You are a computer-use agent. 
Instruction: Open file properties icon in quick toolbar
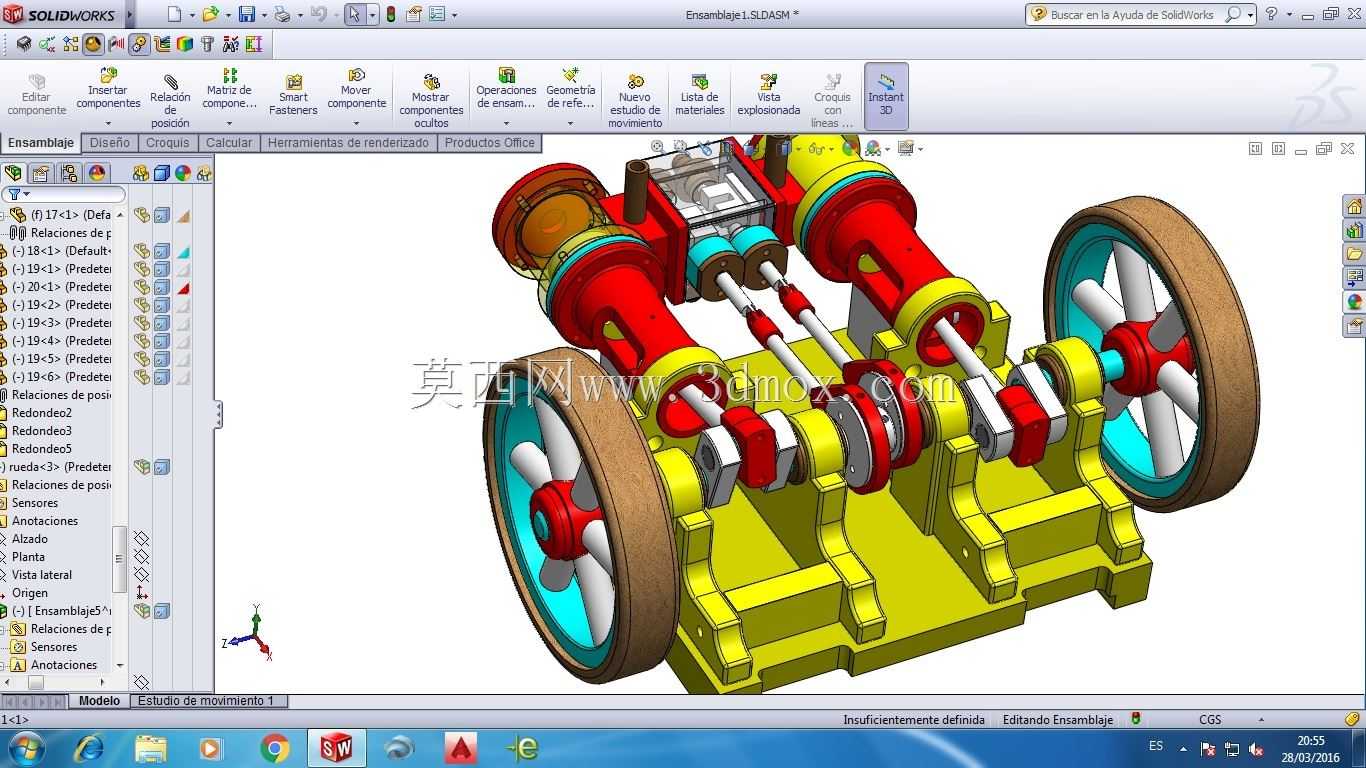[x=413, y=15]
